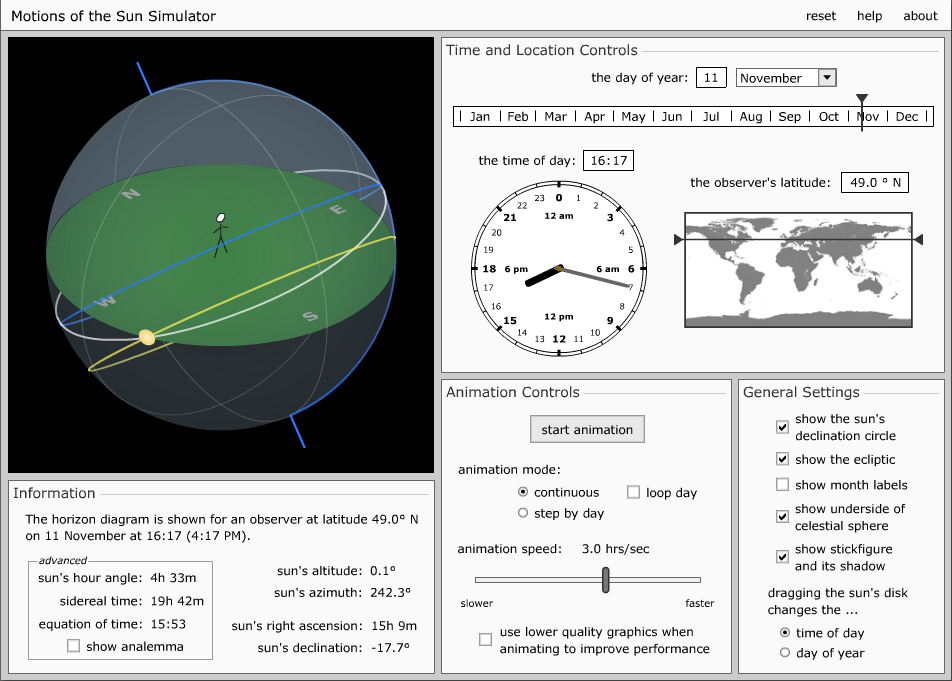Click the sun's hour angle value 4h 33m

(x=173, y=577)
